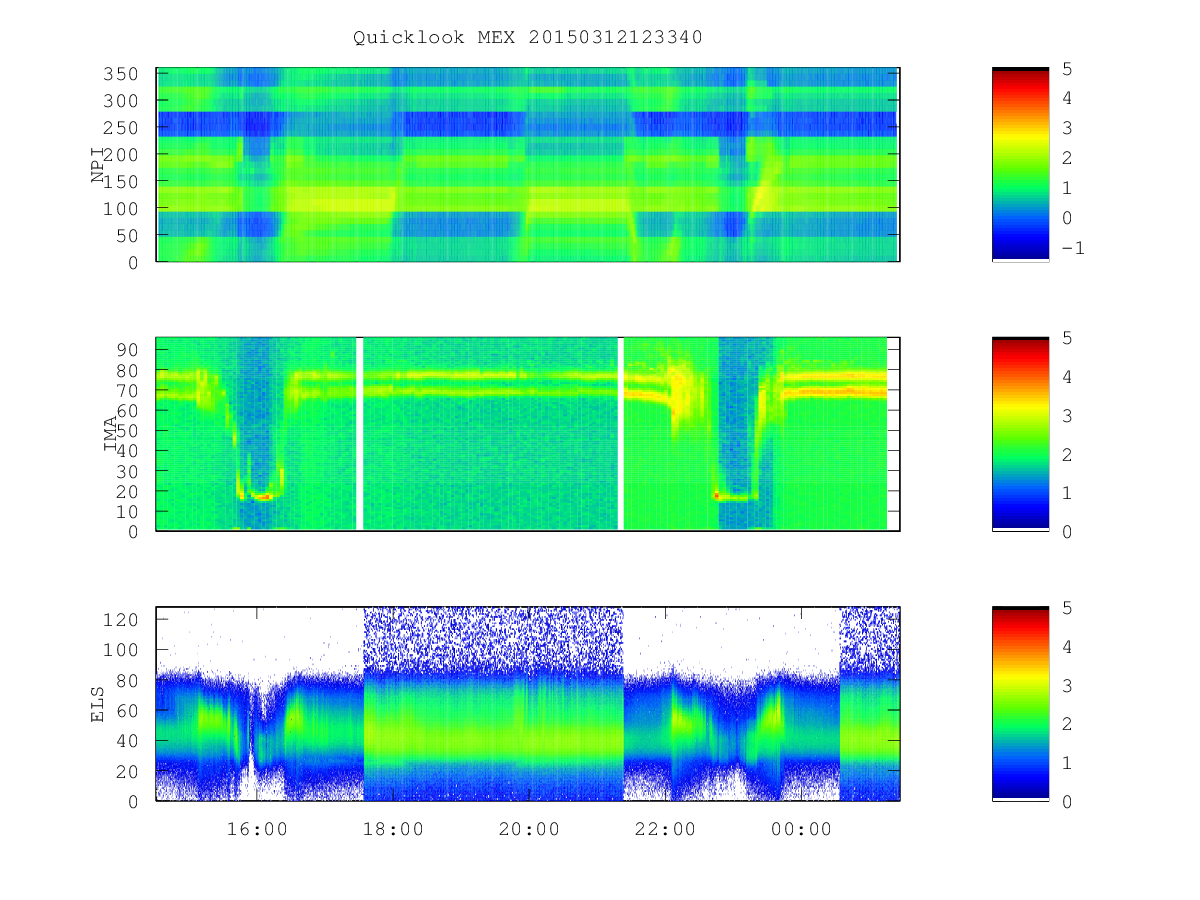Image resolution: width=1200 pixels, height=900 pixels.
Task: Select the 20:00 time tick label
Action: 529,829
